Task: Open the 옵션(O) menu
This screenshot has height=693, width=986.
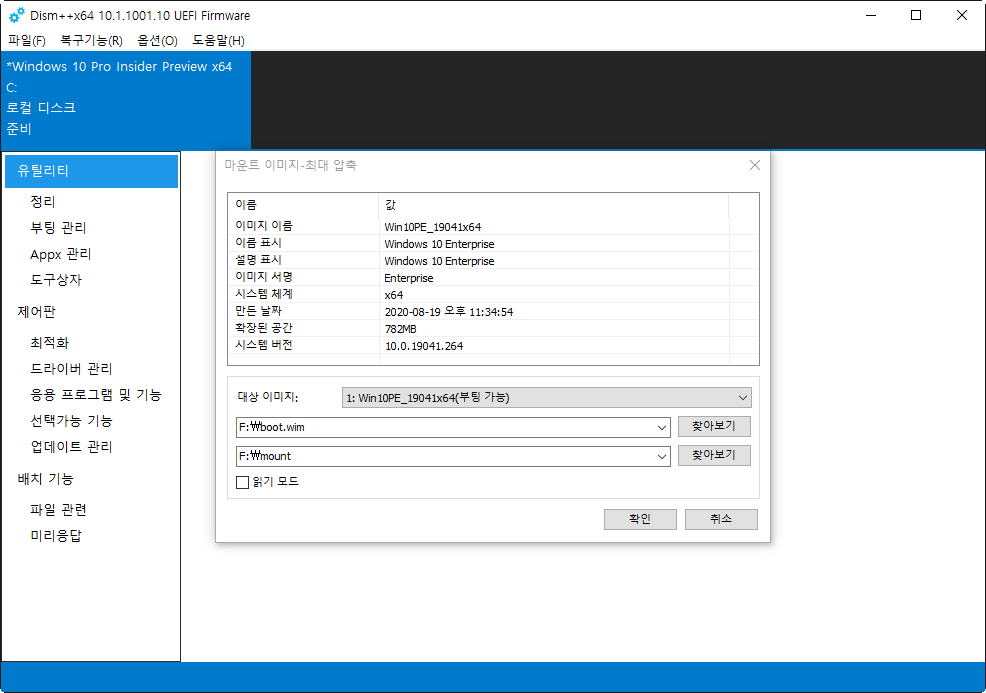Action: 158,41
